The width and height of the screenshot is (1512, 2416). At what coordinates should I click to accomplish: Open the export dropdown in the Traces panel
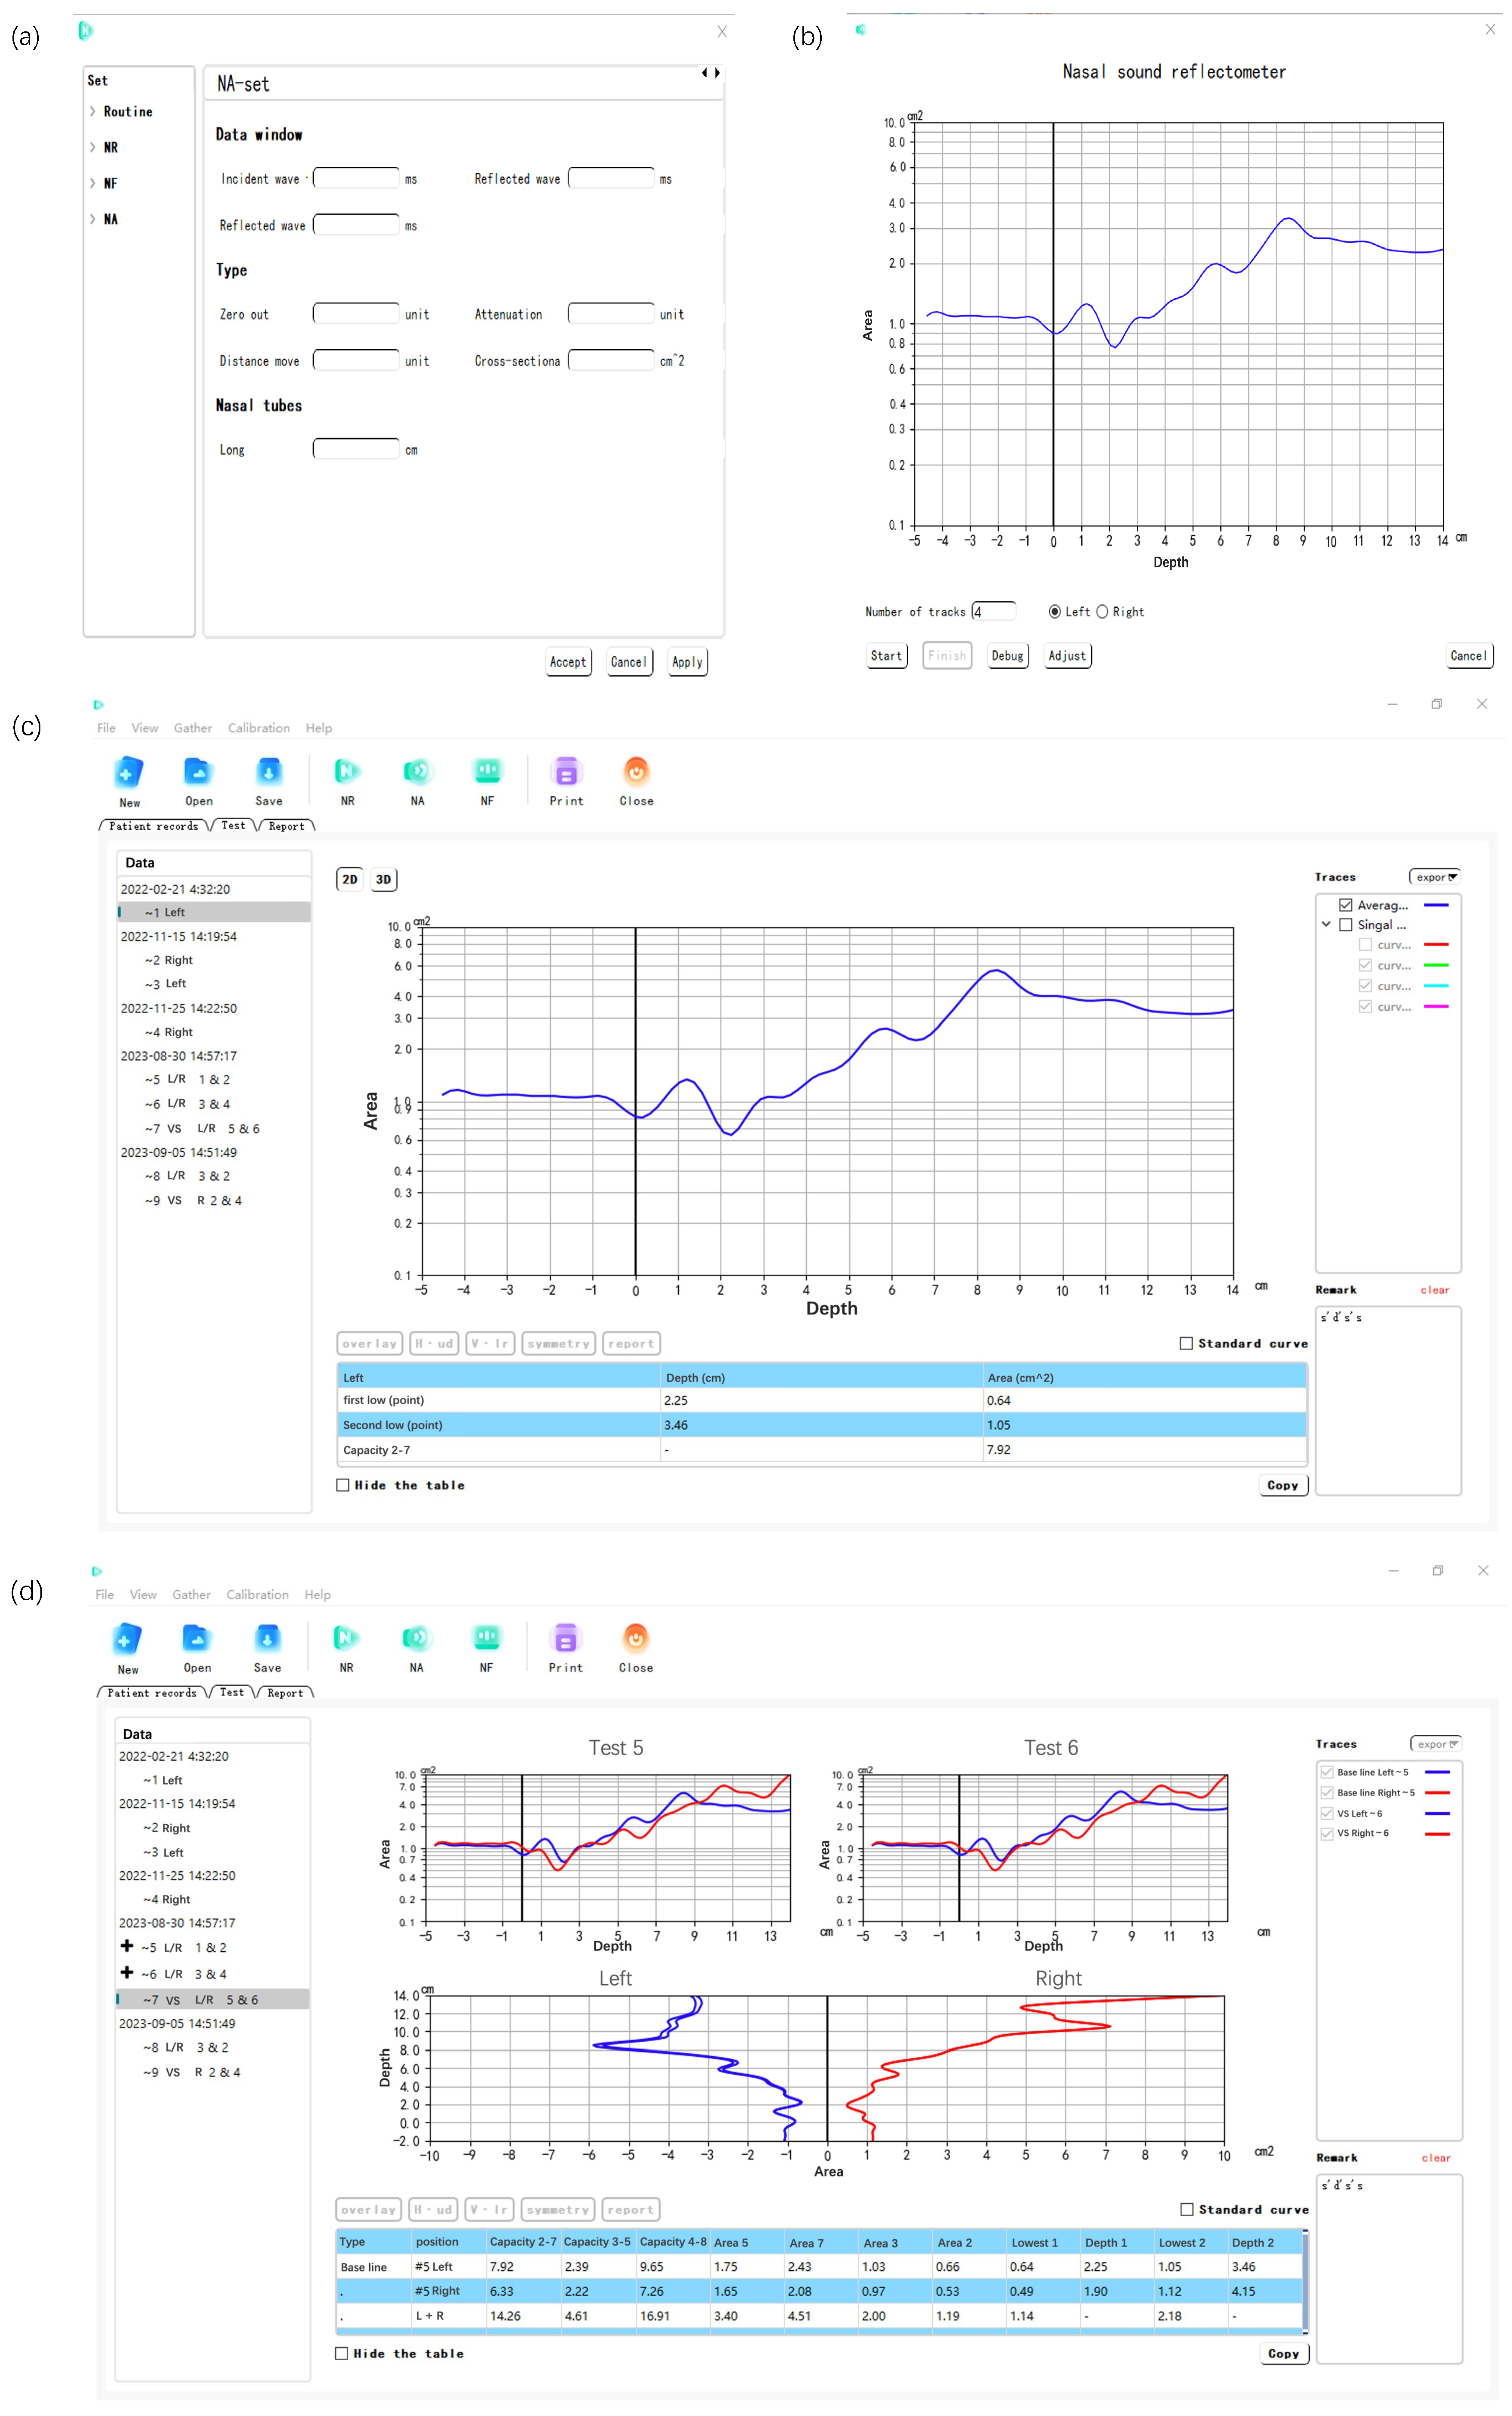tap(1436, 877)
